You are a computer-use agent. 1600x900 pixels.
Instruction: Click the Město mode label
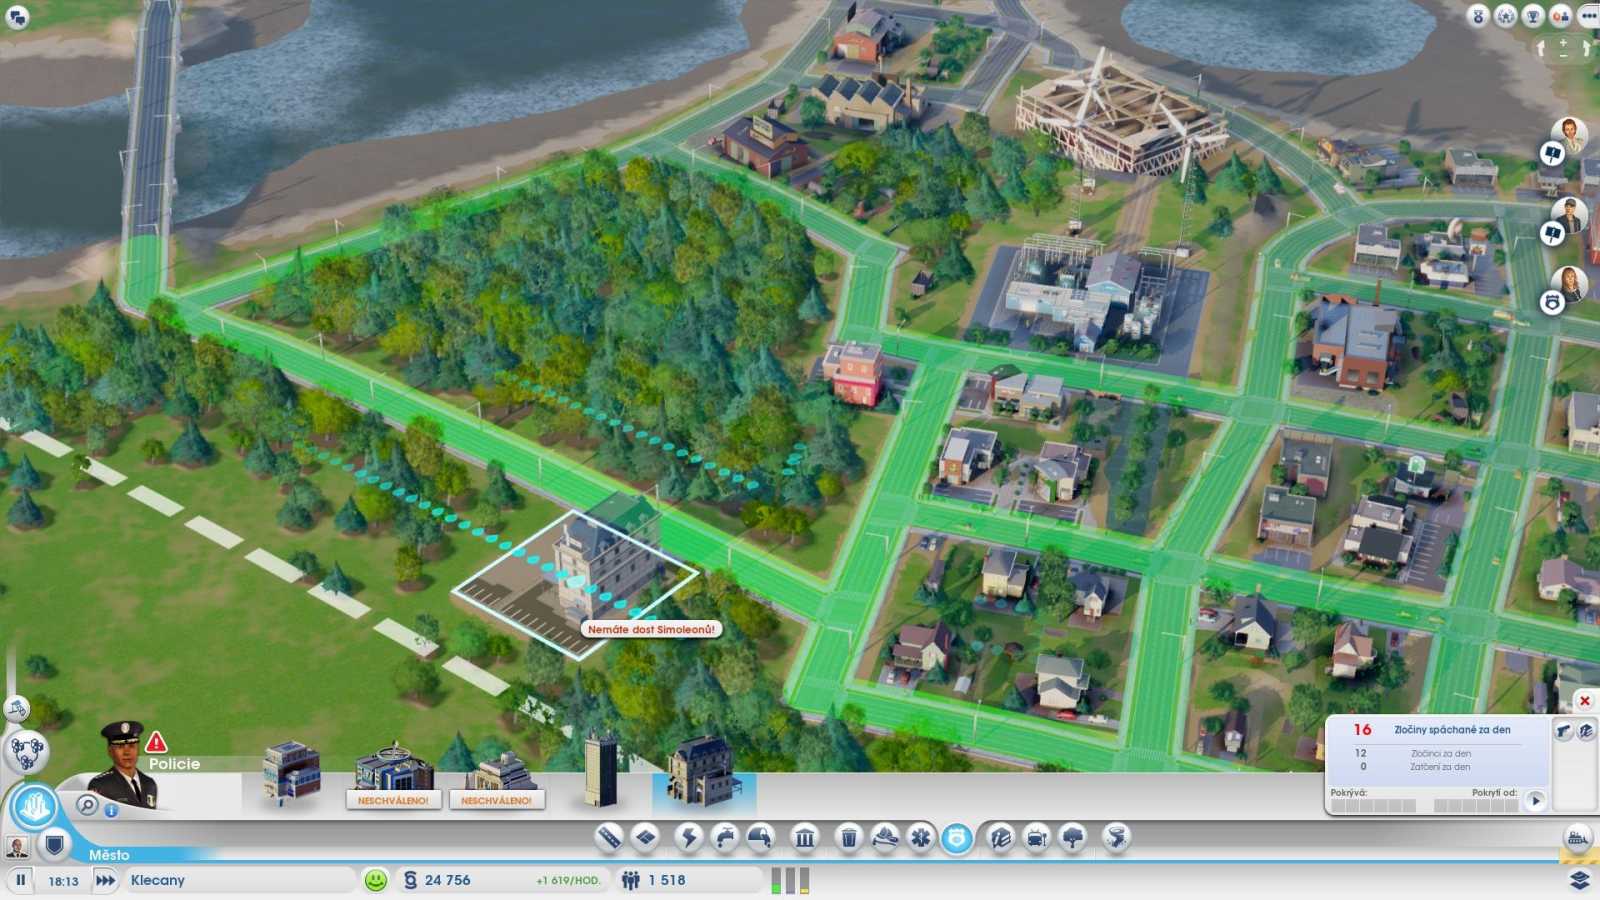[109, 855]
